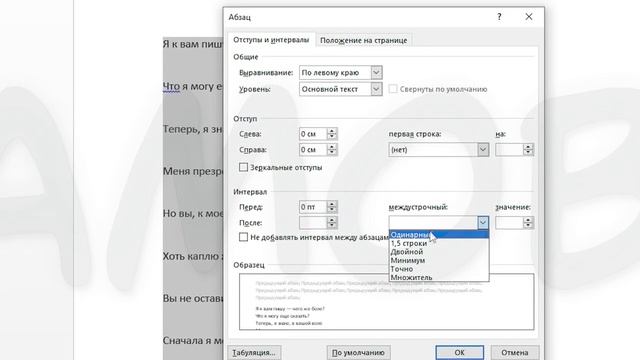Confirm the dialog with OK
Screen dimensions: 640x360
point(460,353)
